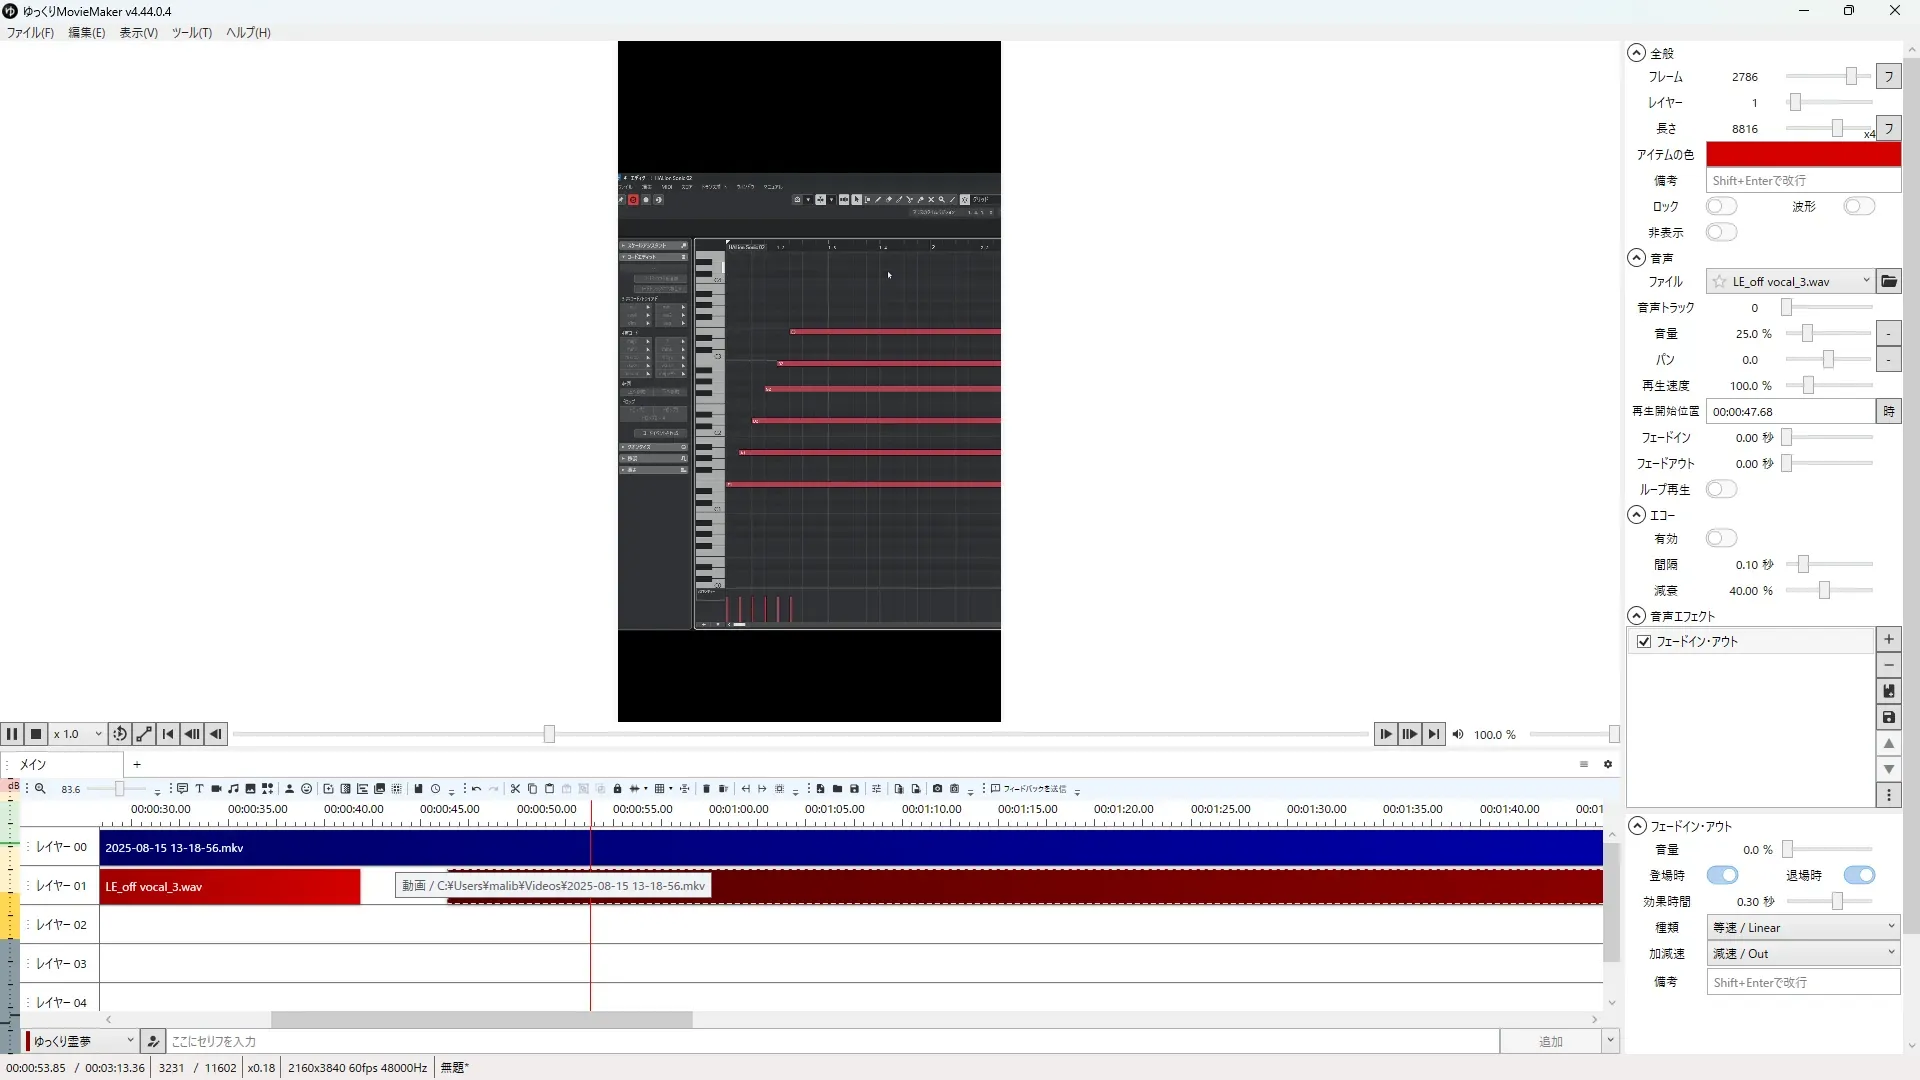Open the ファイル(F) menu

pyautogui.click(x=30, y=33)
